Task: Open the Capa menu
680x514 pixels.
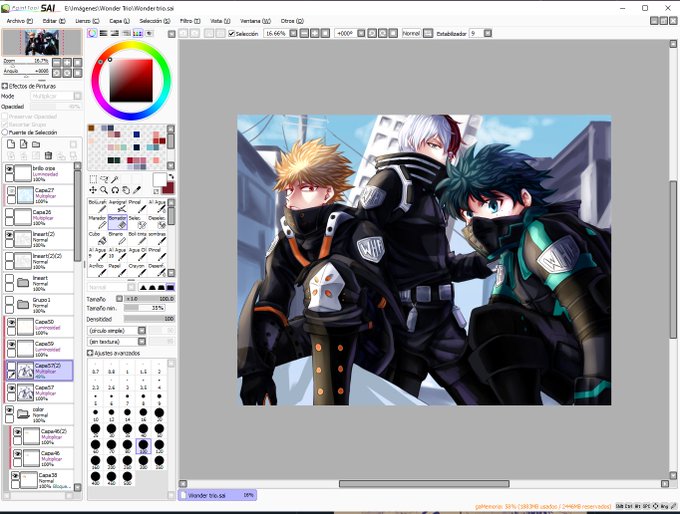Action: pyautogui.click(x=119, y=21)
